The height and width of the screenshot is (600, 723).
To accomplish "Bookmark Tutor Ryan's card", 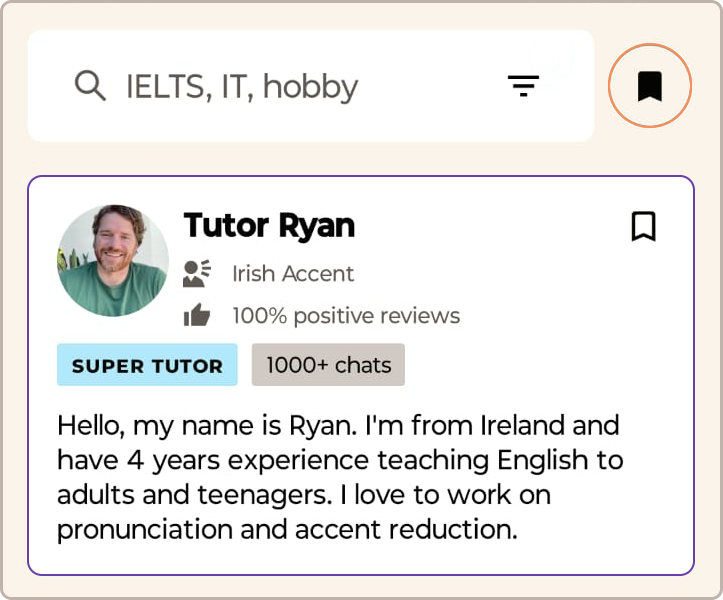I will [644, 227].
